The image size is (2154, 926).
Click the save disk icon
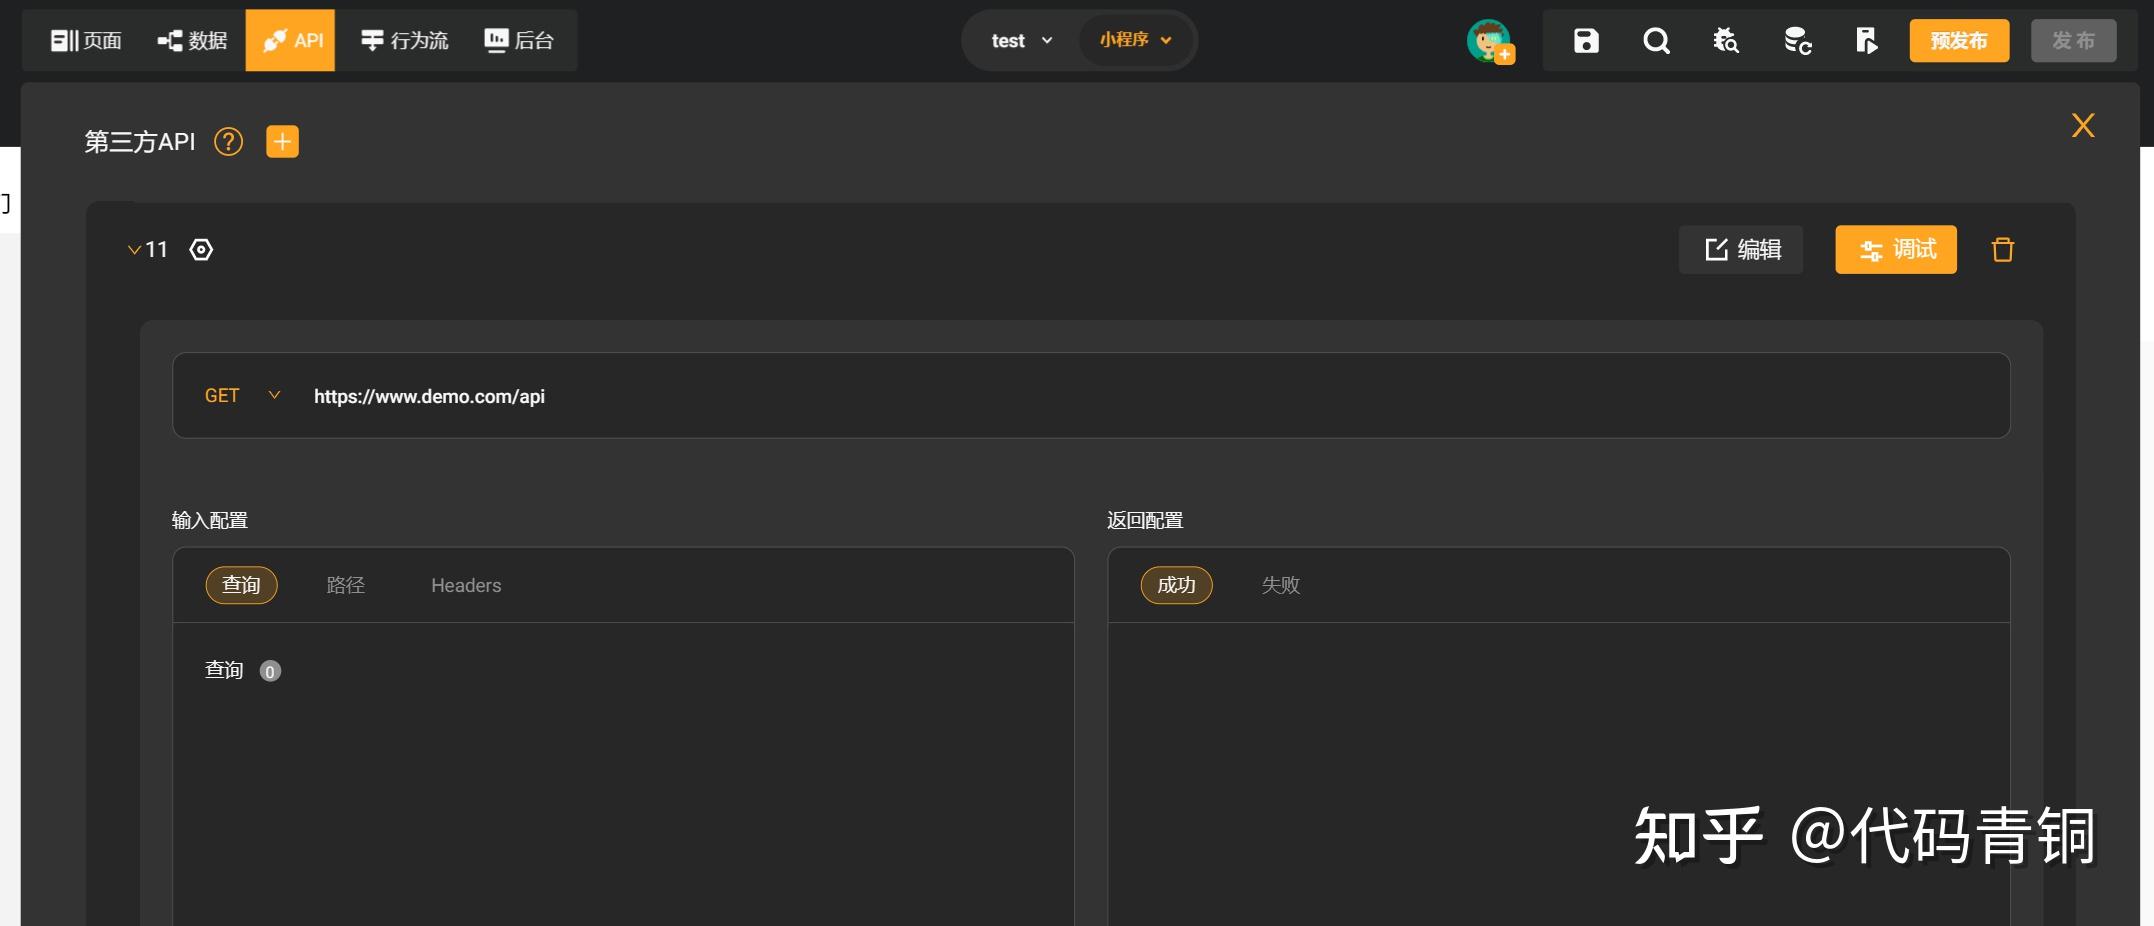click(x=1586, y=41)
